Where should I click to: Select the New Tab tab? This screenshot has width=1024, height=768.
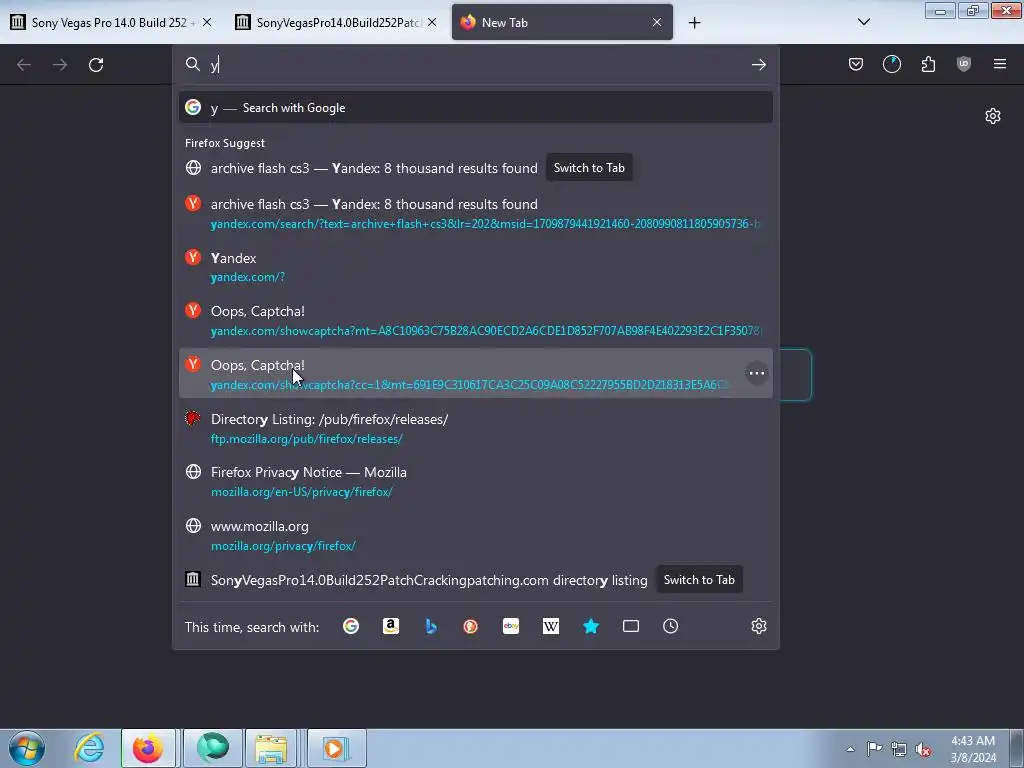[x=562, y=22]
